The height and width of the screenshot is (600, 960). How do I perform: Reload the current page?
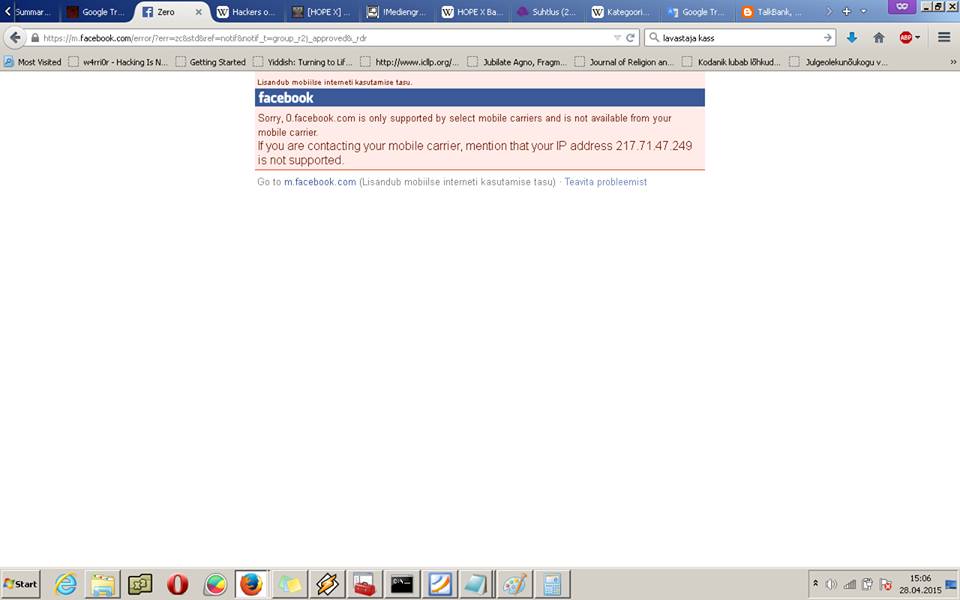point(630,38)
